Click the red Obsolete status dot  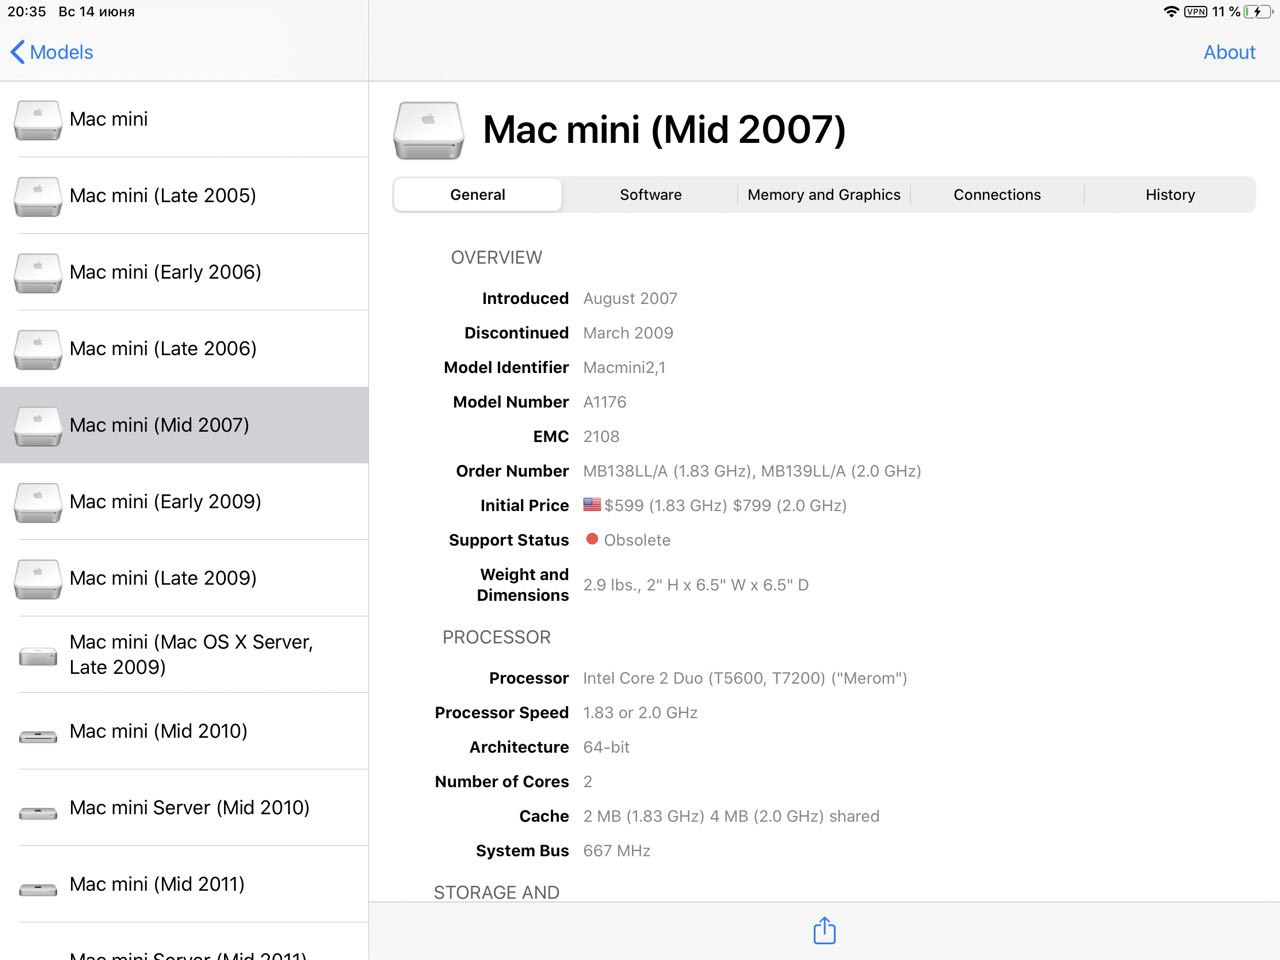pyautogui.click(x=592, y=539)
